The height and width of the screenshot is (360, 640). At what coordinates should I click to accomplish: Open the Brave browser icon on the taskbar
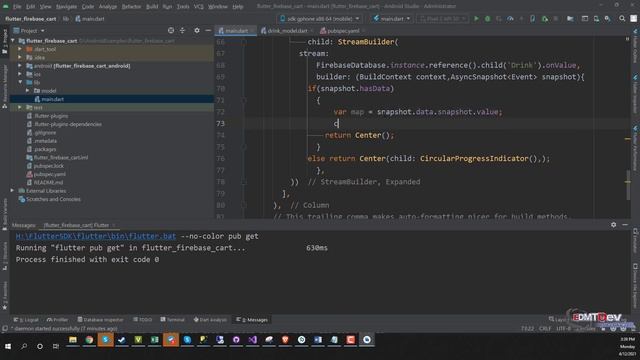pyautogui.click(x=285, y=340)
